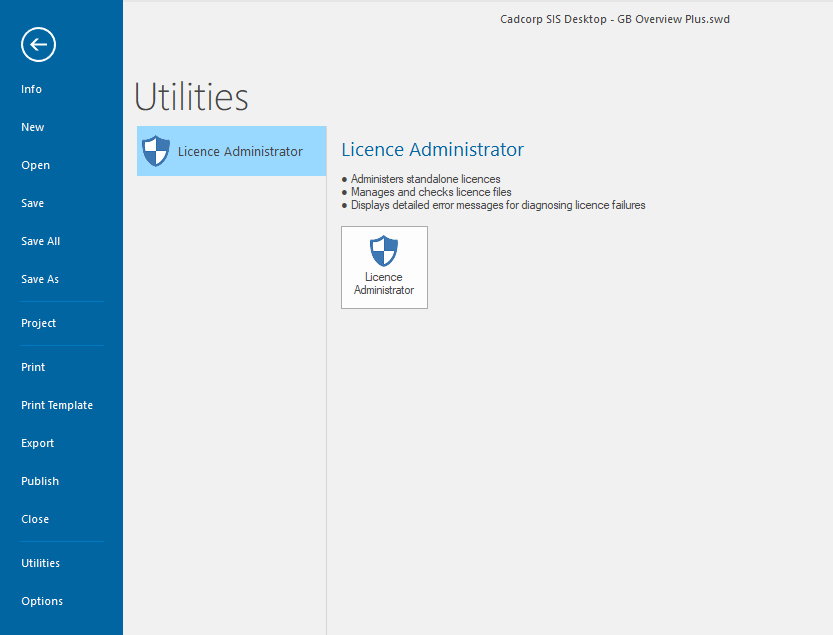The width and height of the screenshot is (833, 635).
Task: Open the Info page
Action: point(31,89)
